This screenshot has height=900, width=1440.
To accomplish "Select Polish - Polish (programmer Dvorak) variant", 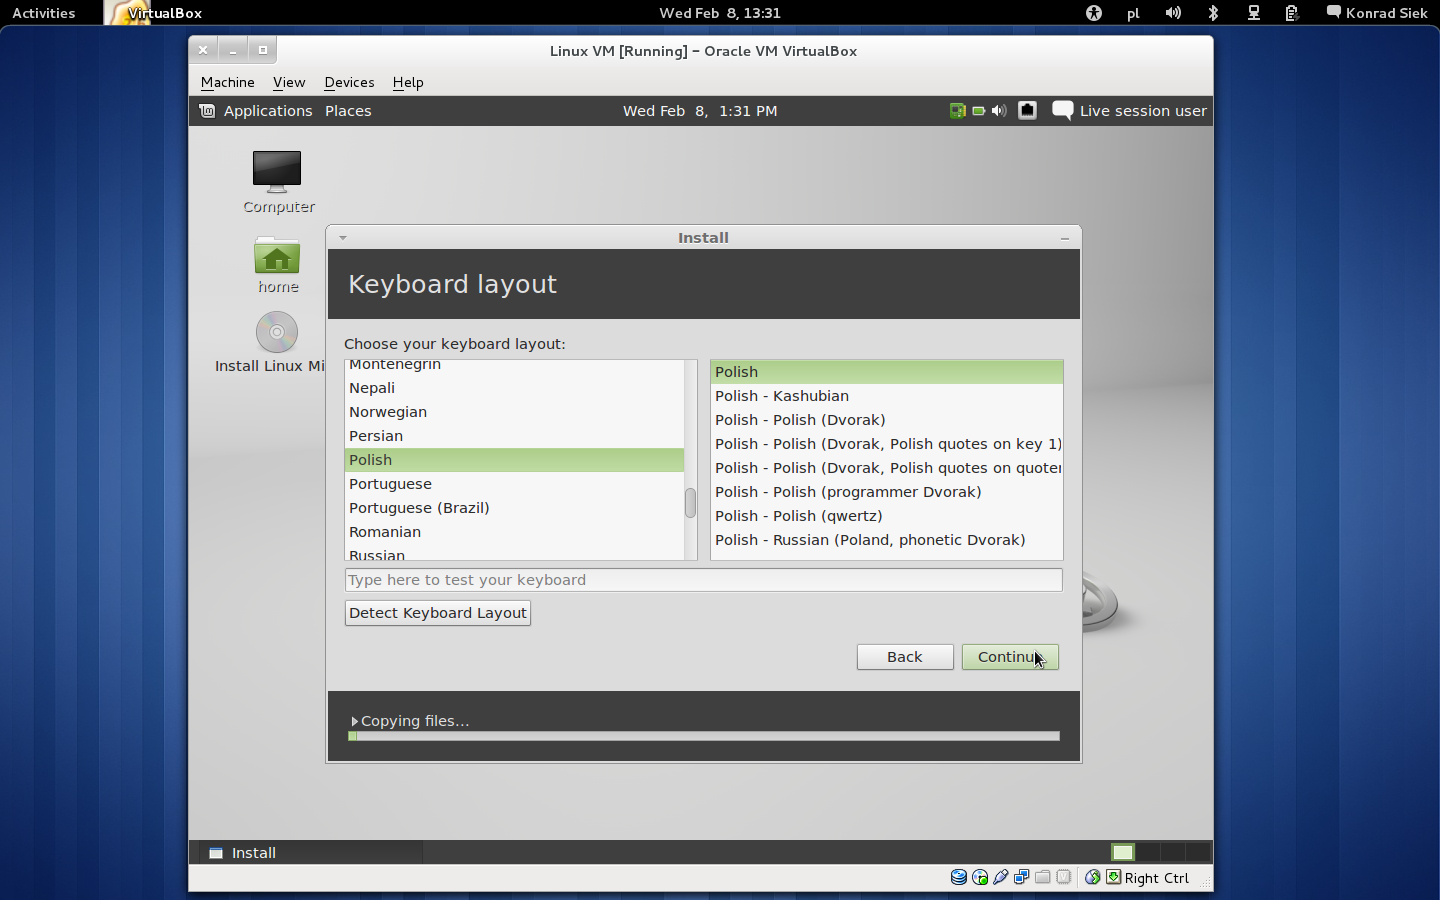I will pos(887,492).
